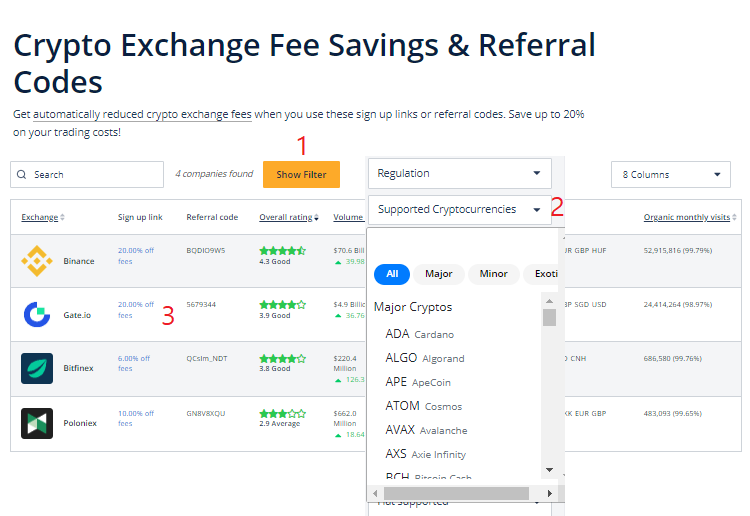Select the All filter pill
The width and height of the screenshot is (750, 516).
pos(392,273)
